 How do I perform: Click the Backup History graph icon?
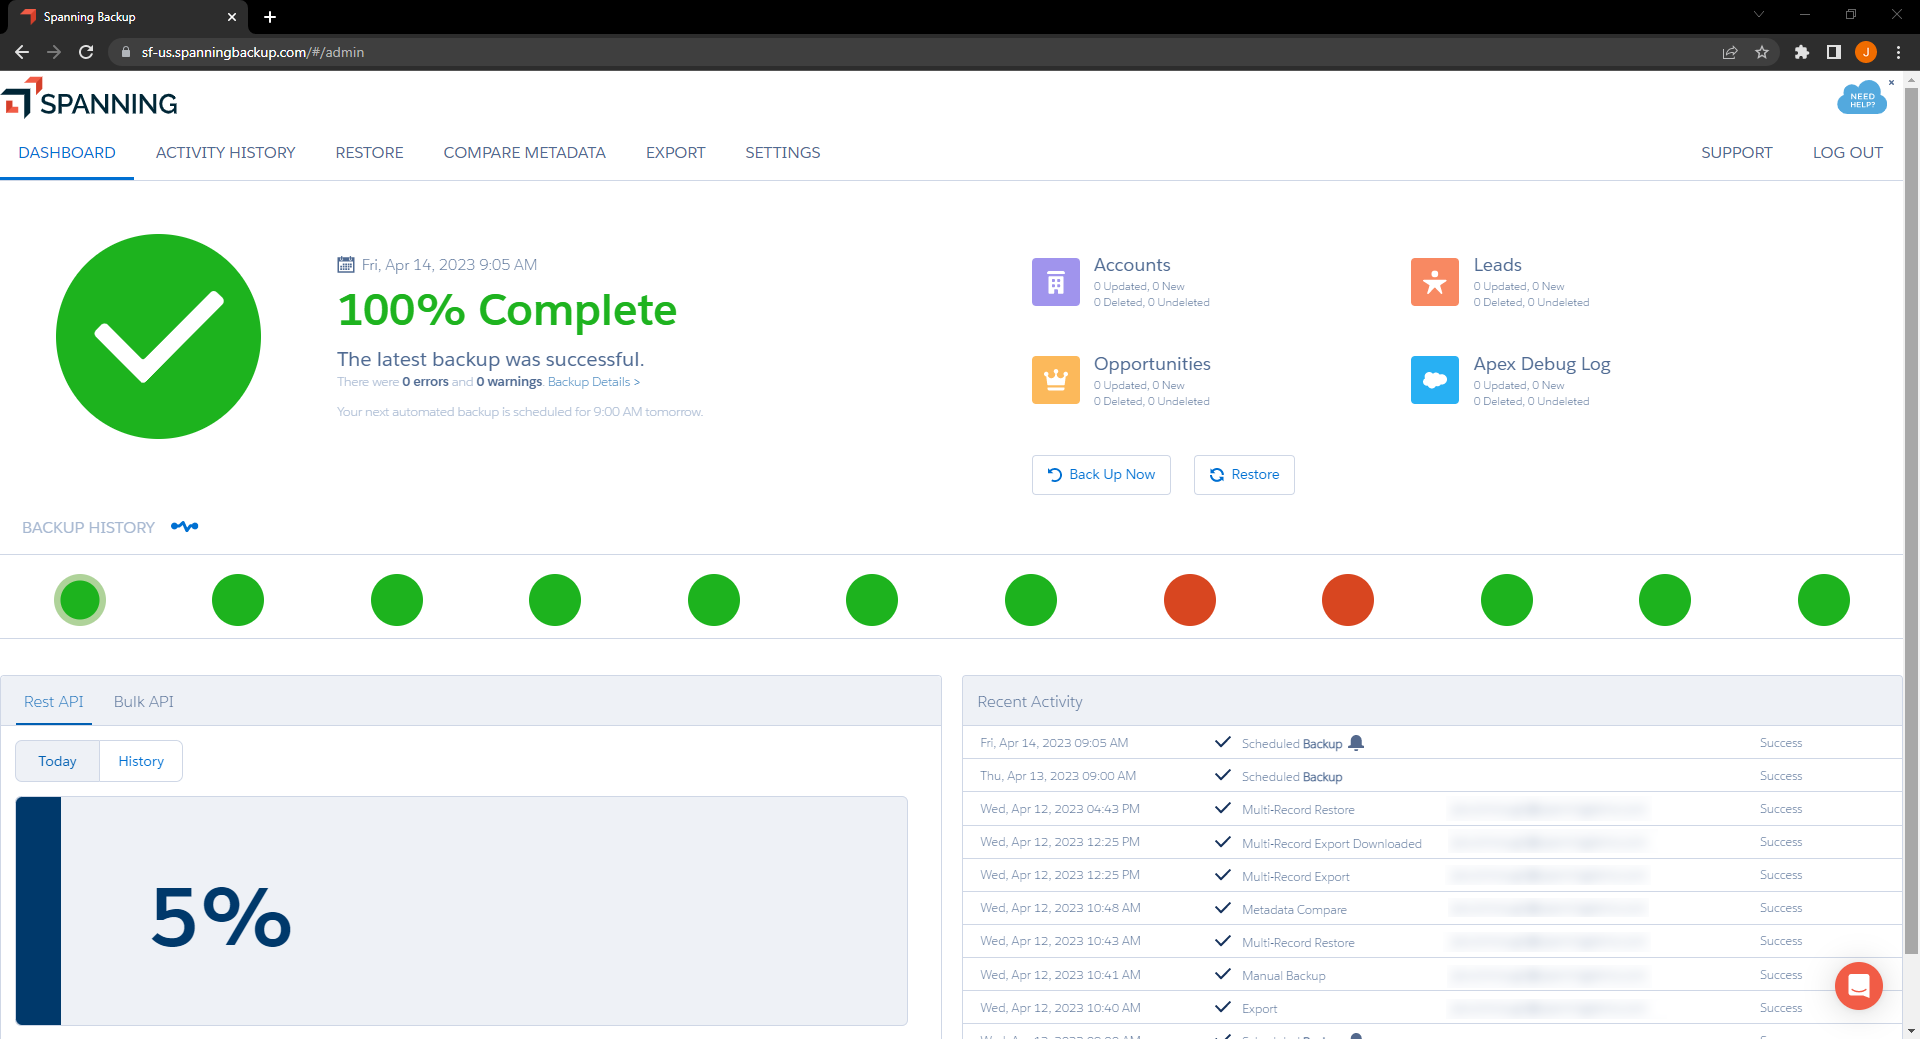(184, 526)
